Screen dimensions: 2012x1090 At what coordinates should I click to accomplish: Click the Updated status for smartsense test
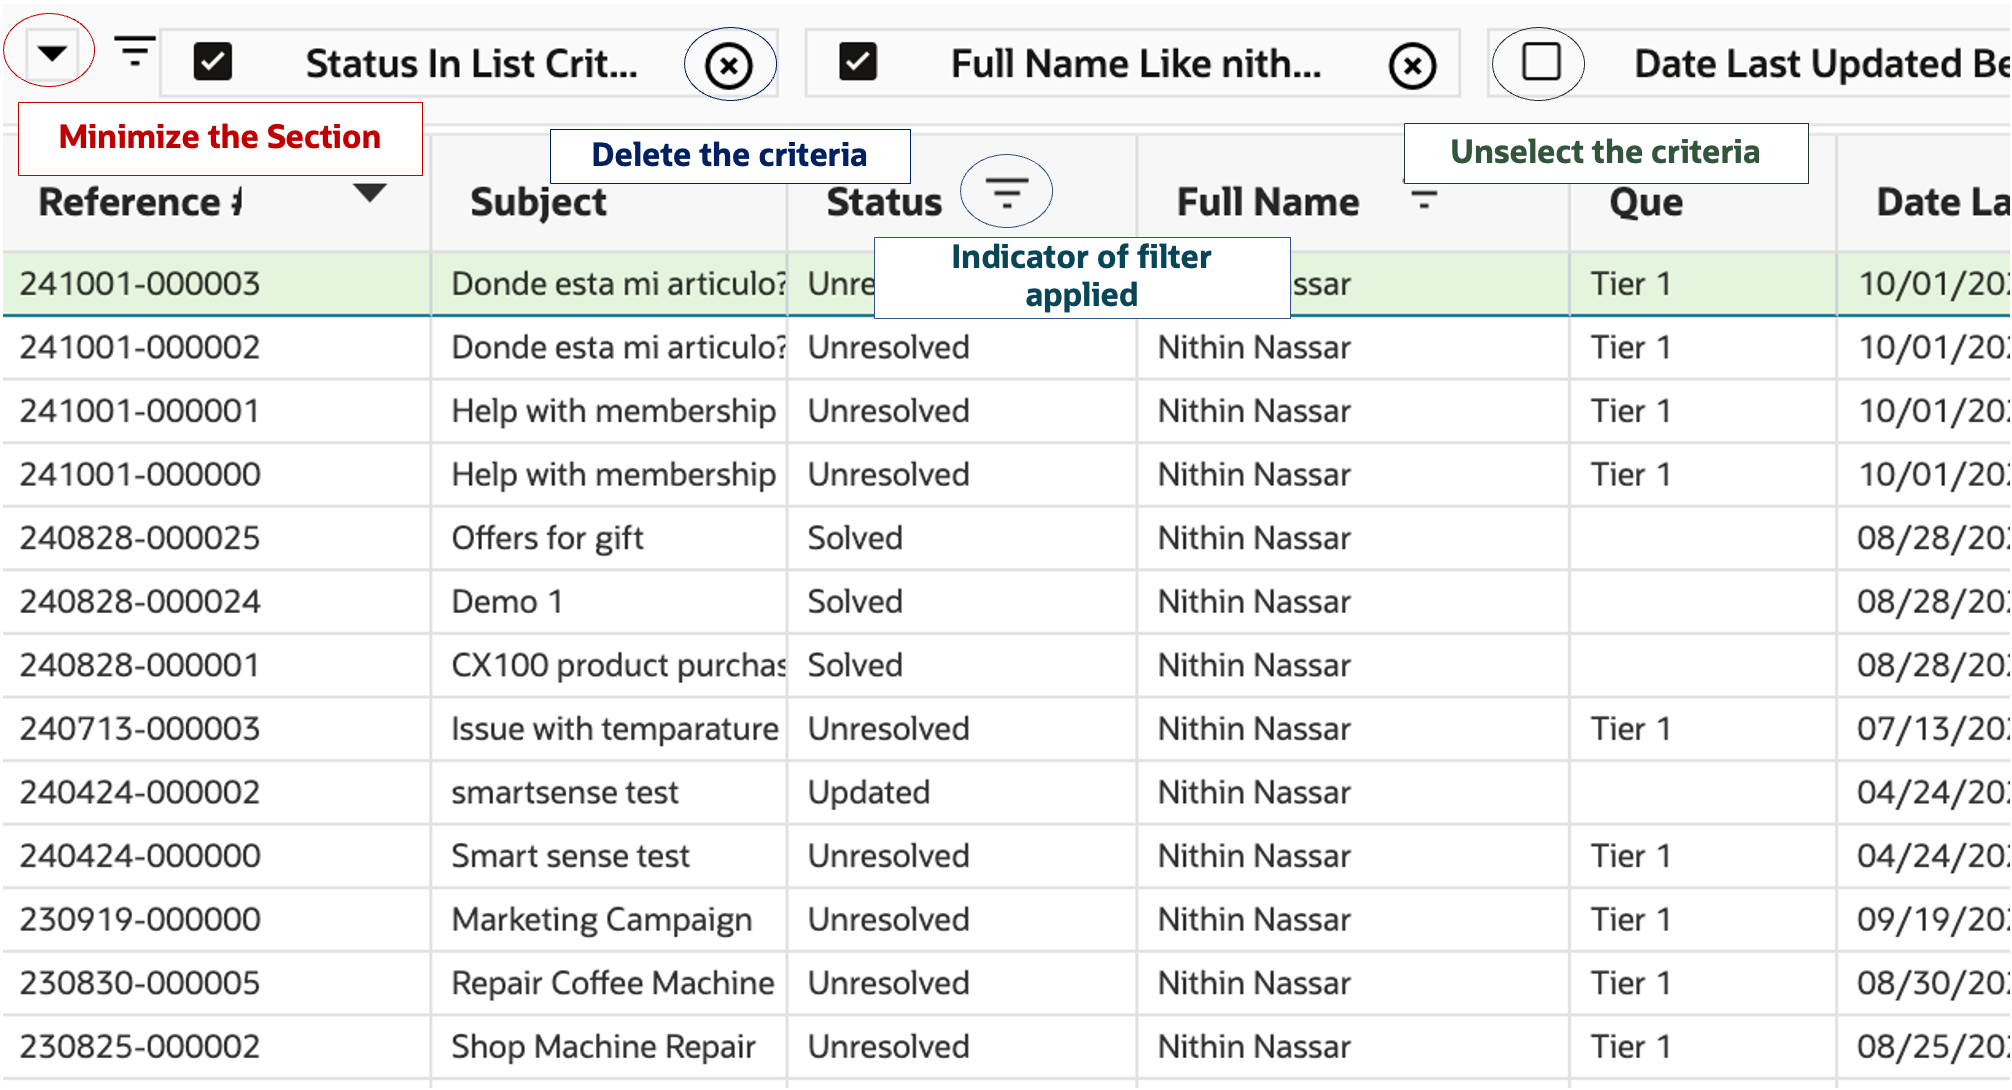click(x=868, y=793)
